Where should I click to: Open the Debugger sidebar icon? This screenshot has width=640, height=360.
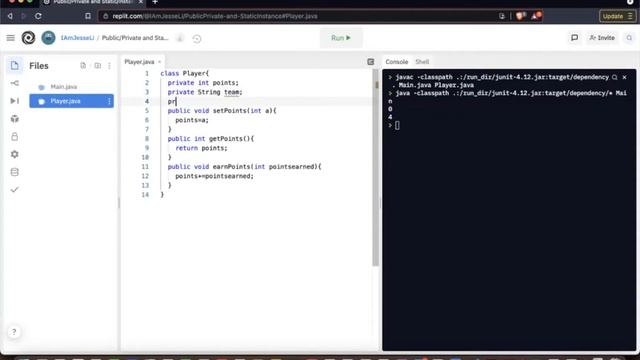click(15, 101)
